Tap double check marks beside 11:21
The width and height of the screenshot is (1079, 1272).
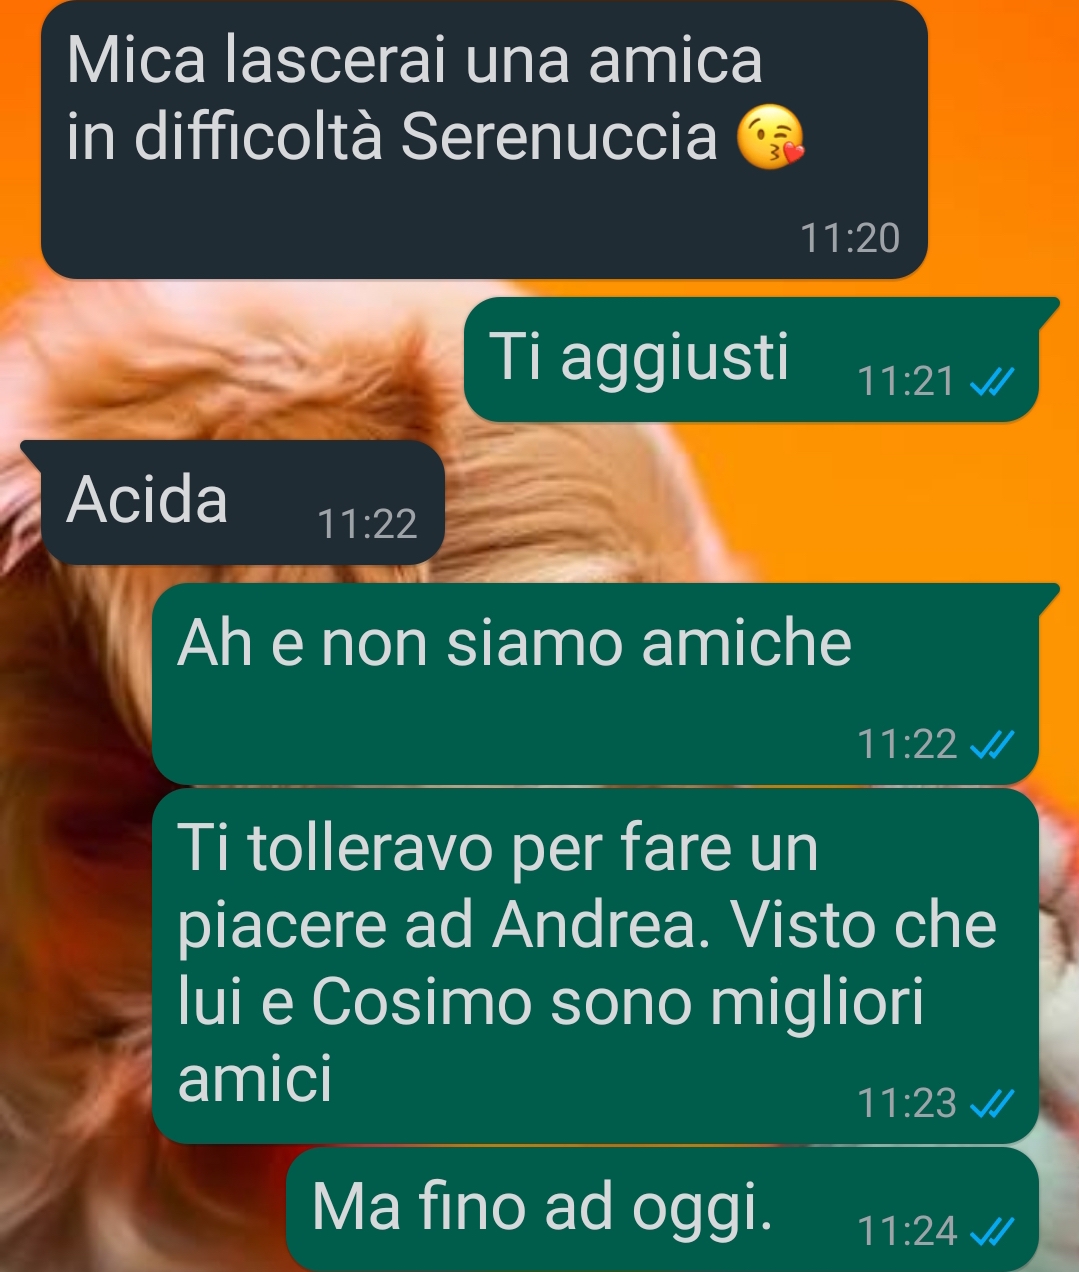click(x=993, y=381)
